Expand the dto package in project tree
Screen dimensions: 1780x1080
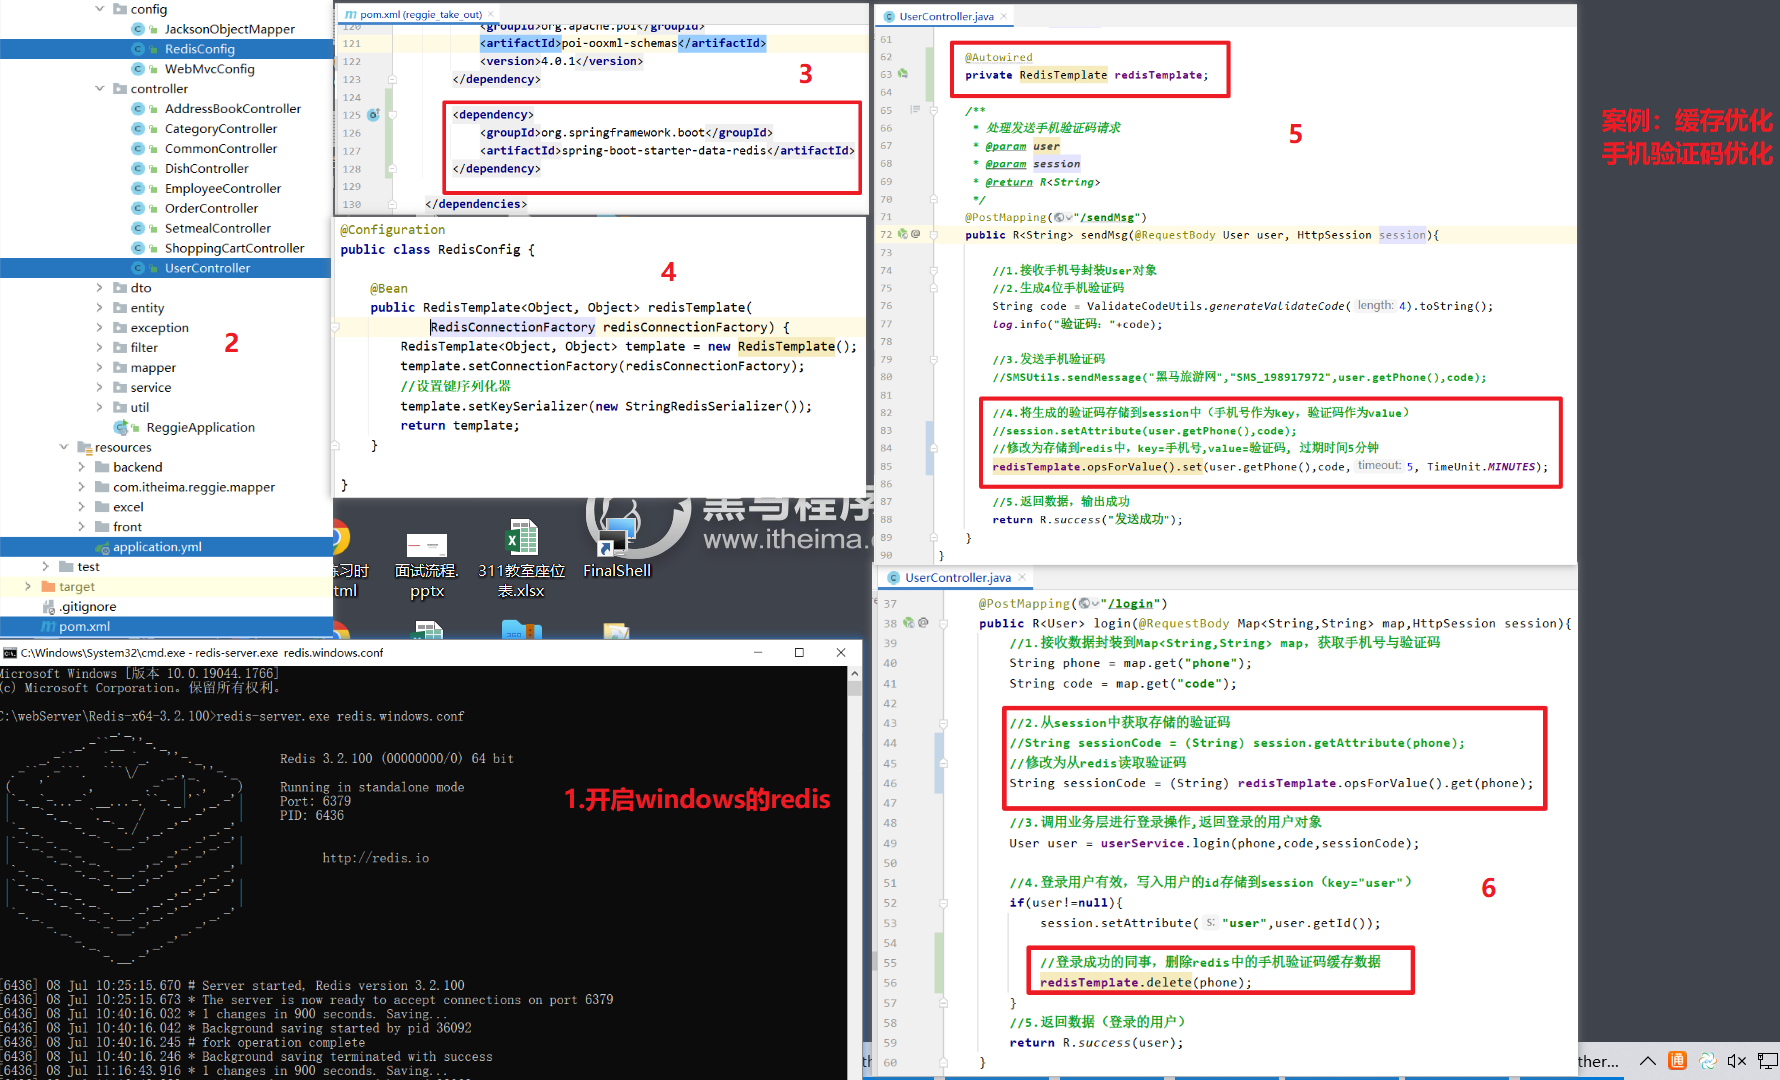[x=100, y=288]
